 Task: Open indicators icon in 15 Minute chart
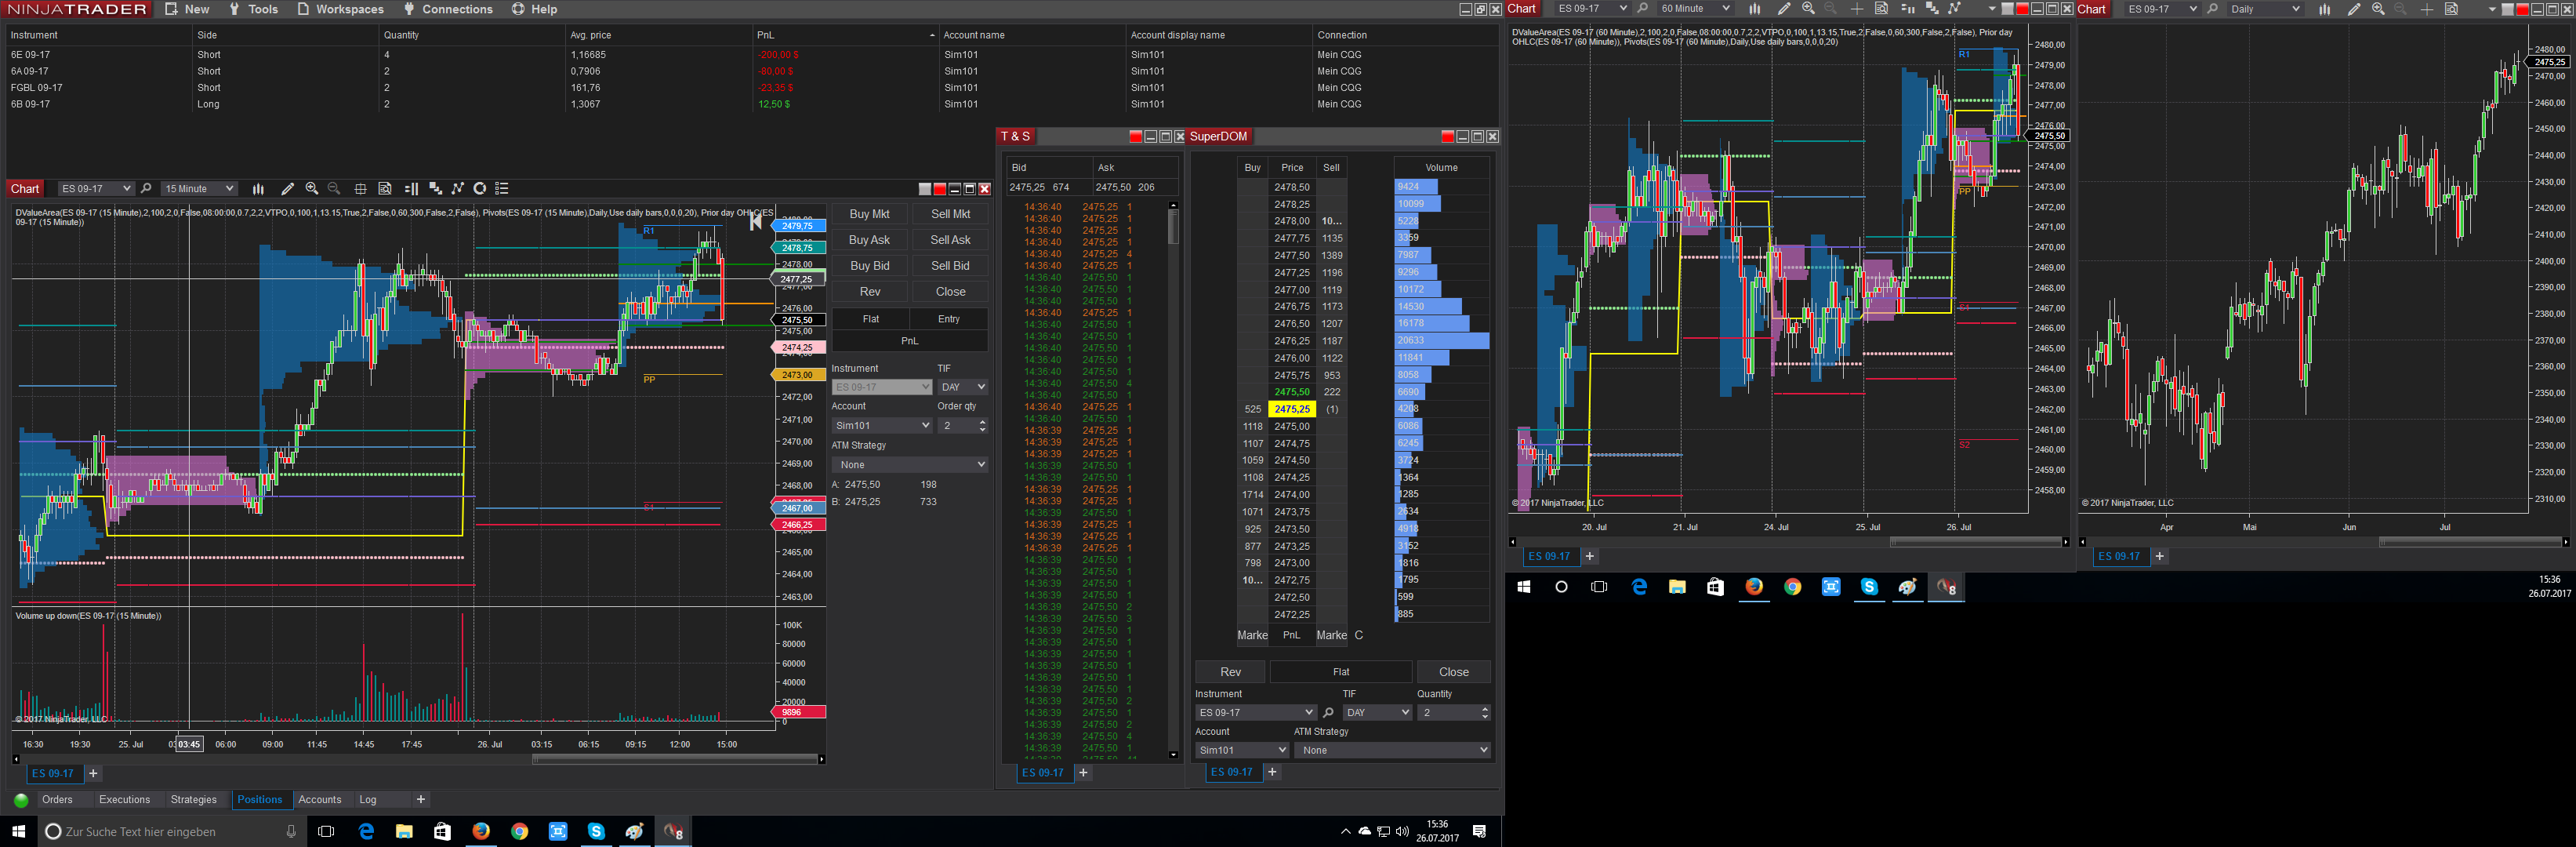(458, 188)
